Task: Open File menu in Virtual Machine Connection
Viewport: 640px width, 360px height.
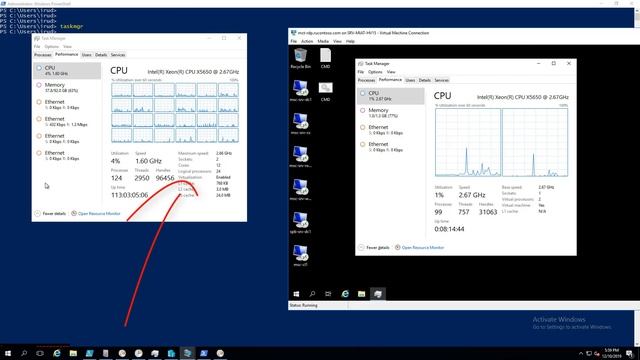Action: (293, 41)
